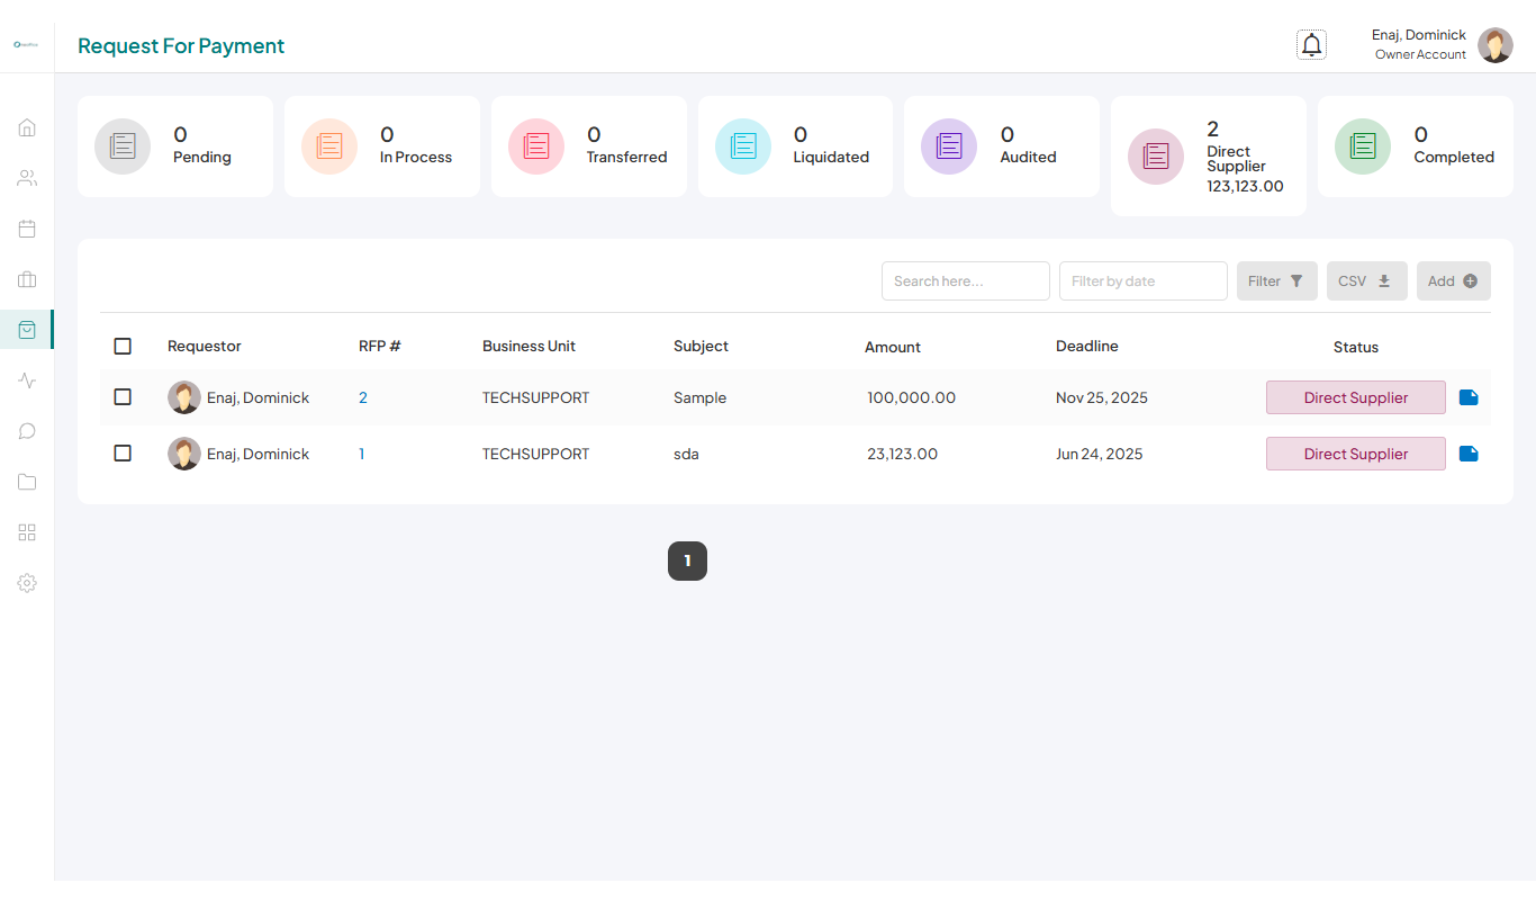This screenshot has width=1536, height=922.
Task: Open the Filter by date picker
Action: click(x=1142, y=281)
